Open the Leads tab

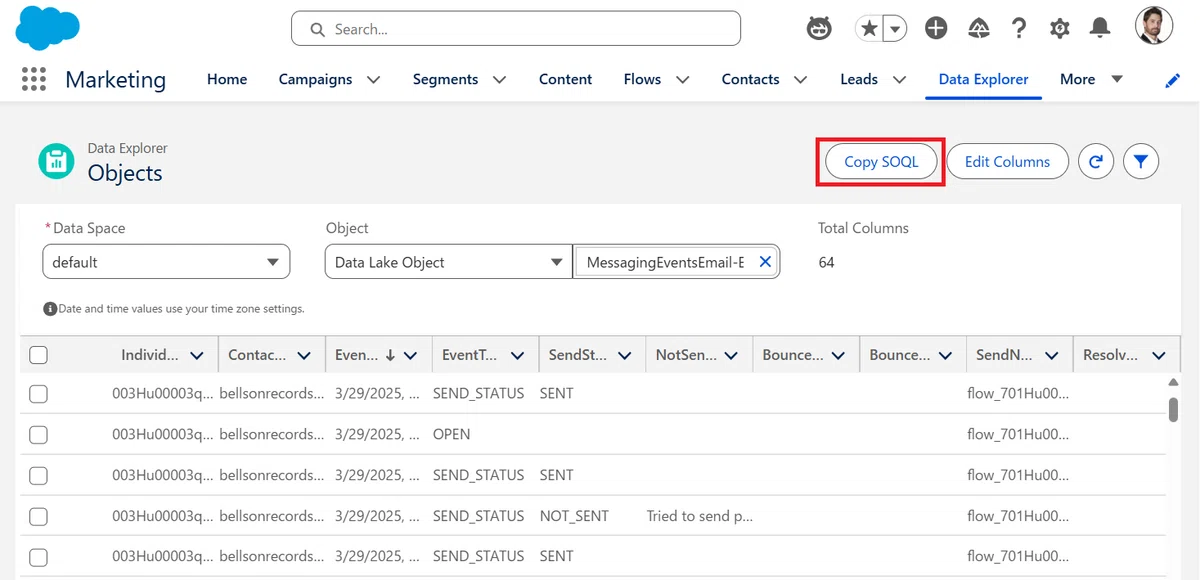coord(859,79)
